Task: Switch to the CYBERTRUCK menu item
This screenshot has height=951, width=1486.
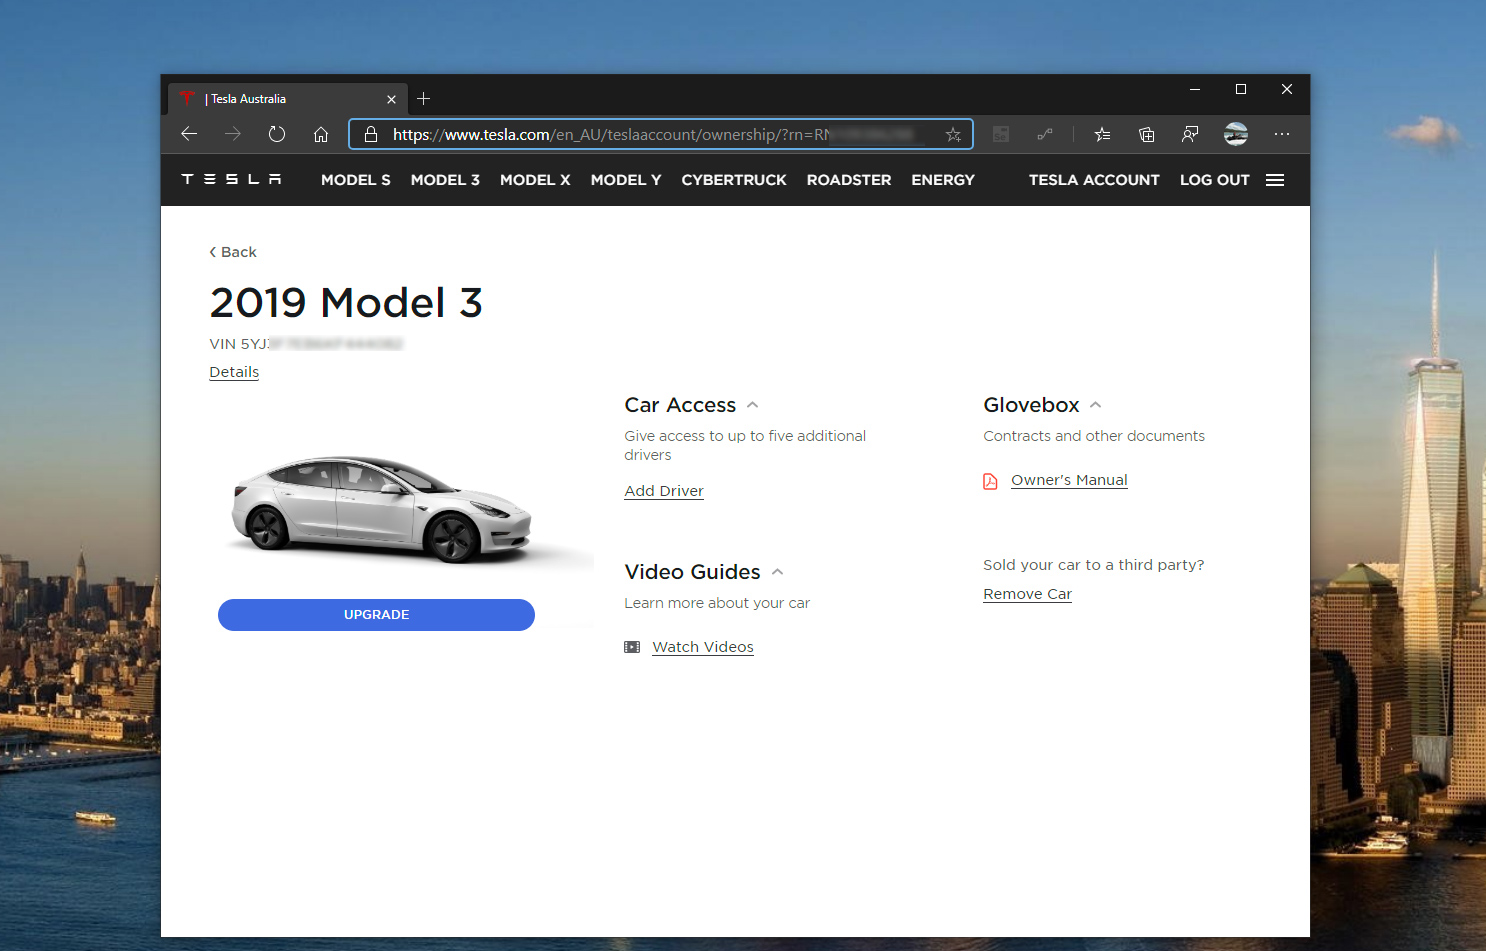Action: click(734, 180)
